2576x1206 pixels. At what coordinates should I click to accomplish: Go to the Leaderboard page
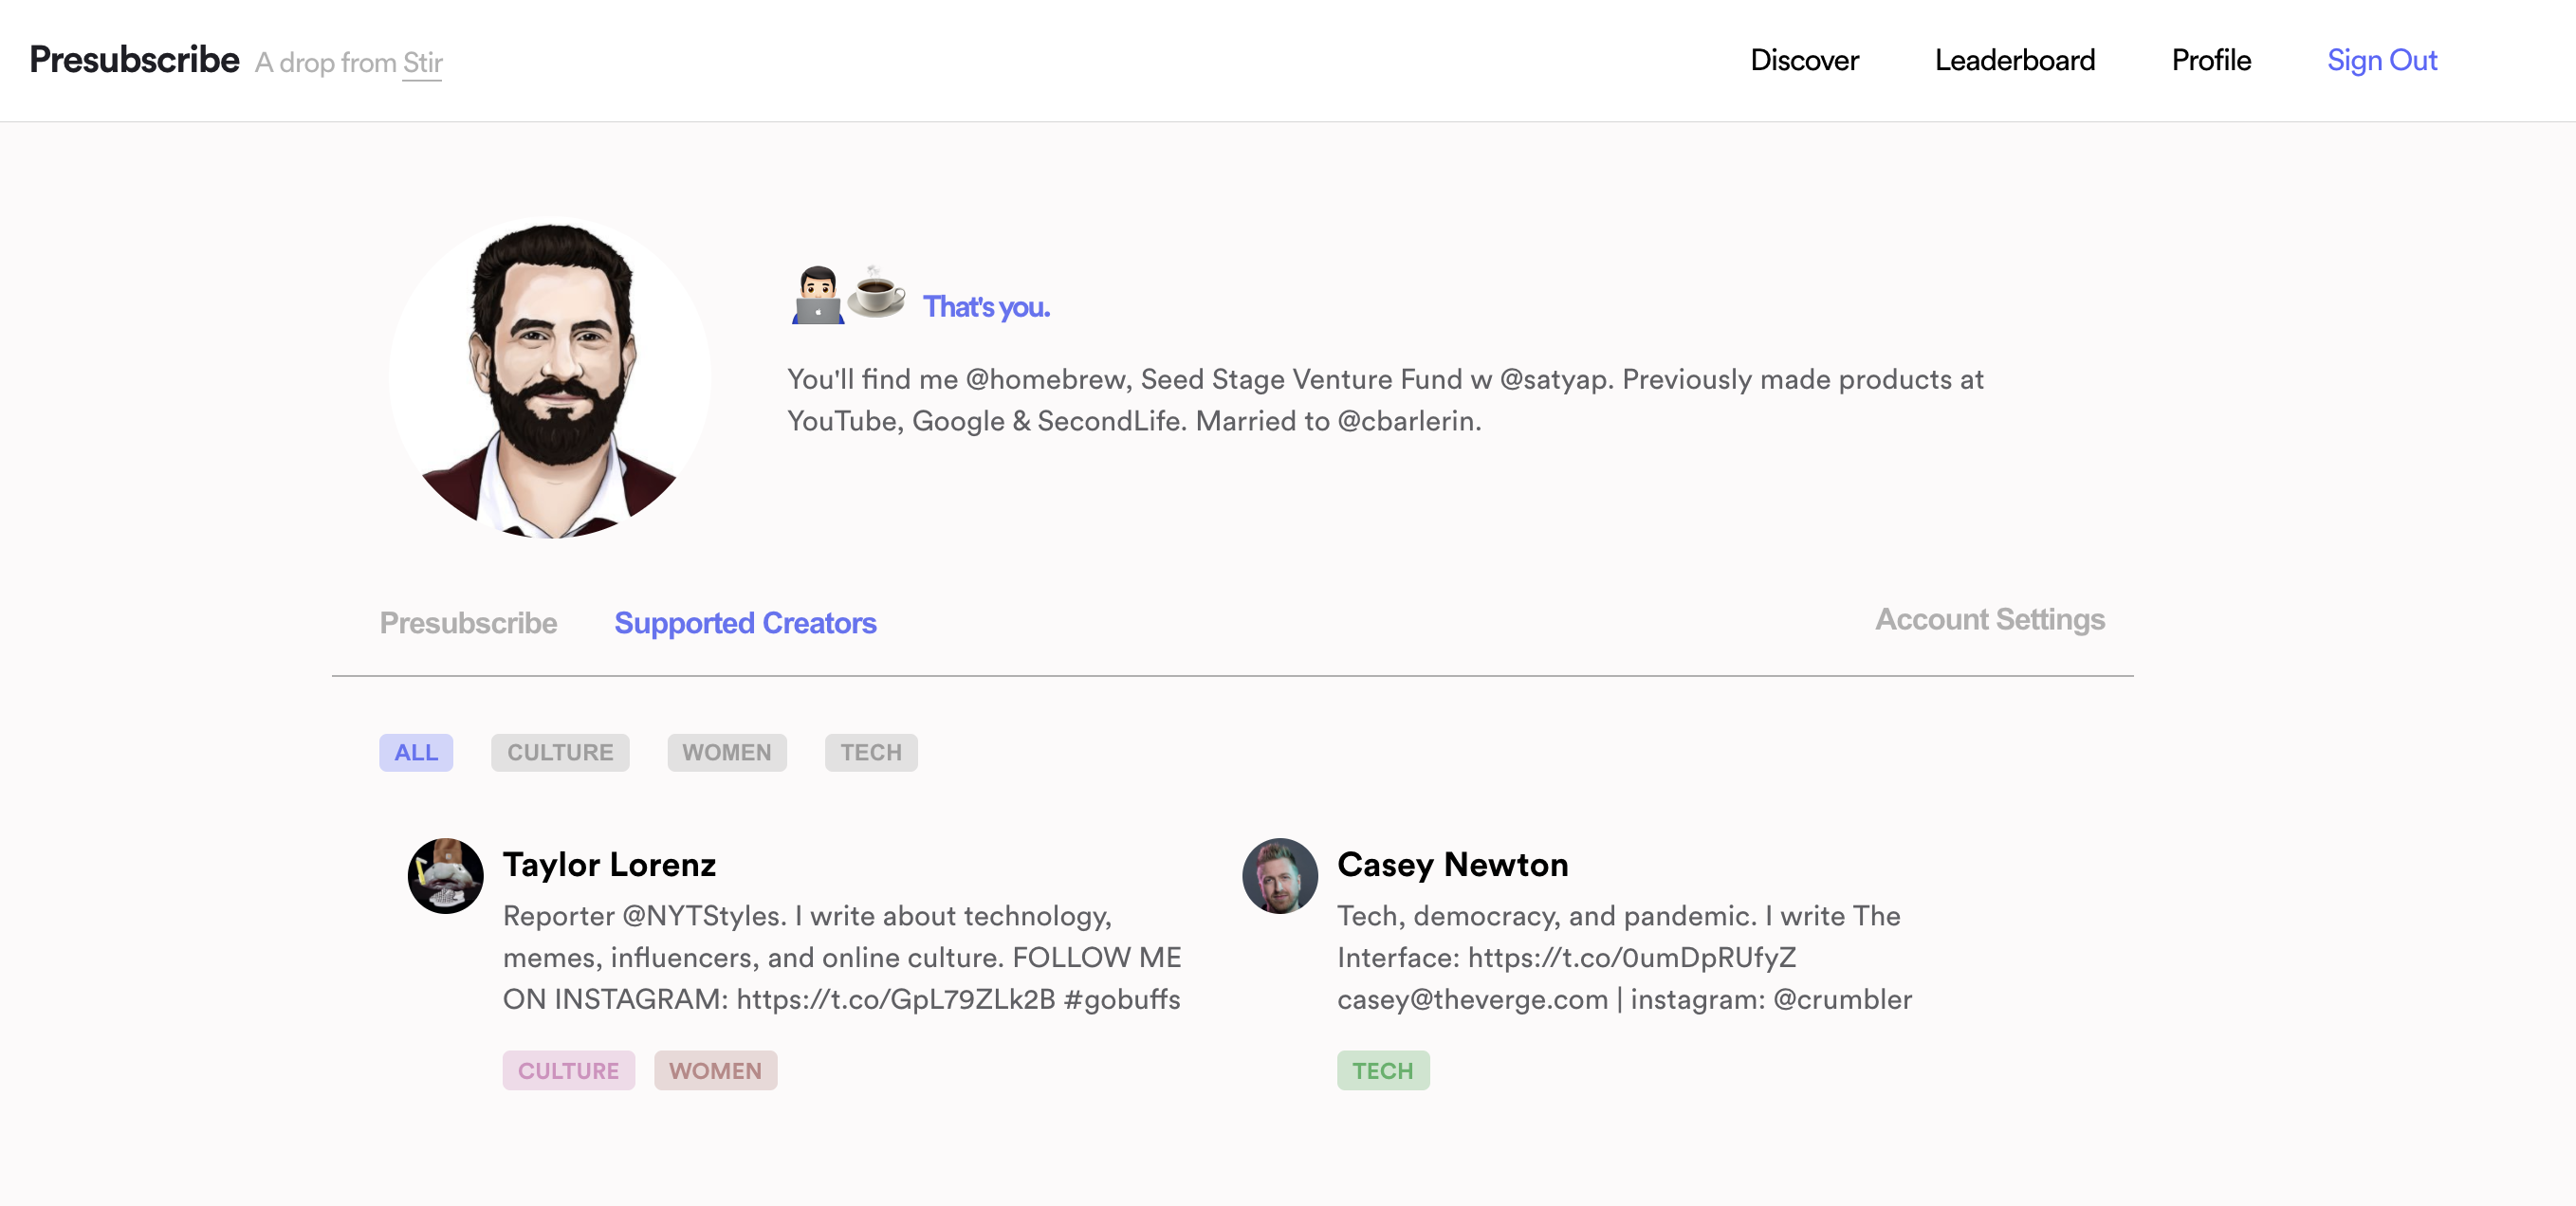[x=2014, y=60]
